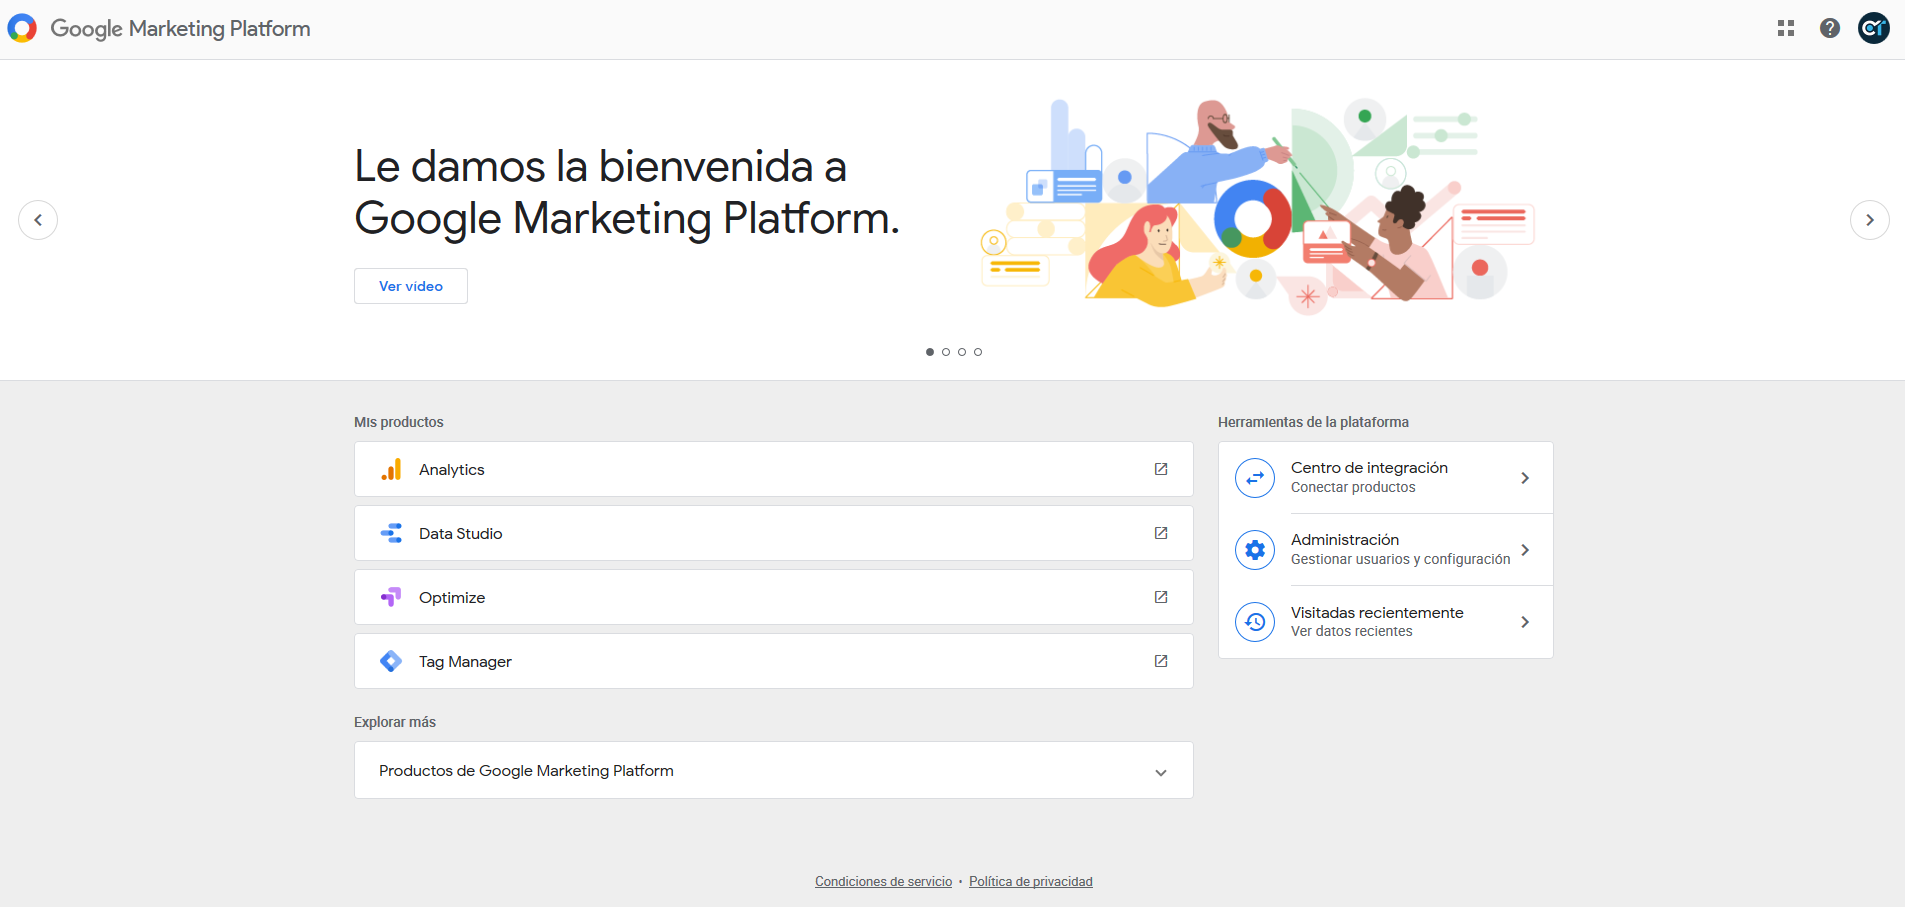Click the Ver video button
The height and width of the screenshot is (907, 1905).
pyautogui.click(x=410, y=285)
